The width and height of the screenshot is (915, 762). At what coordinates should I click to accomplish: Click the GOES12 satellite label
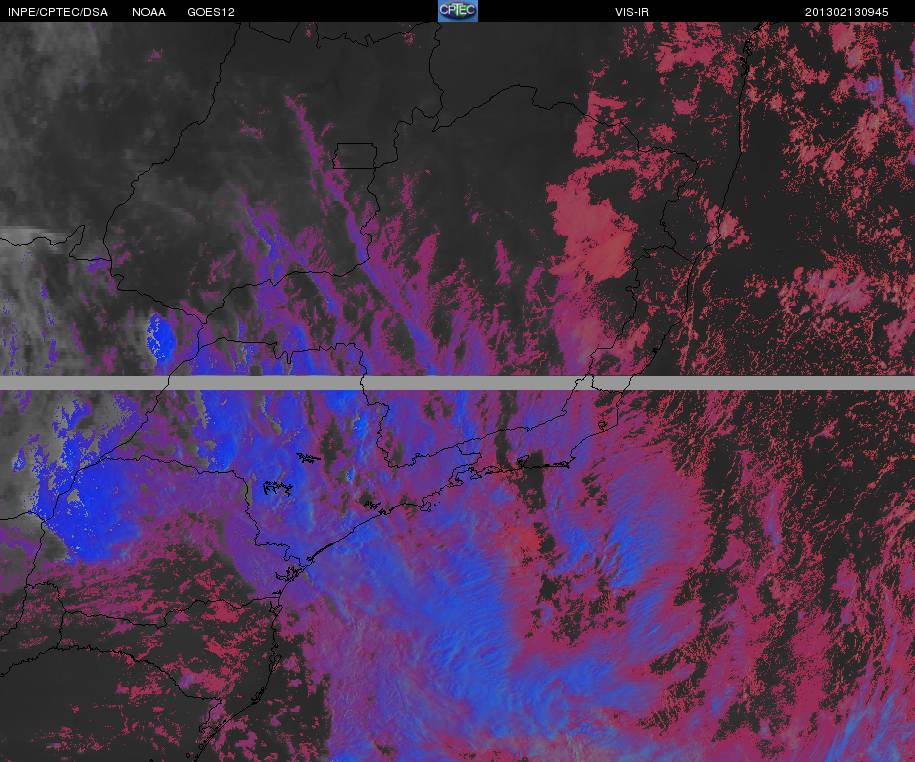coord(211,12)
